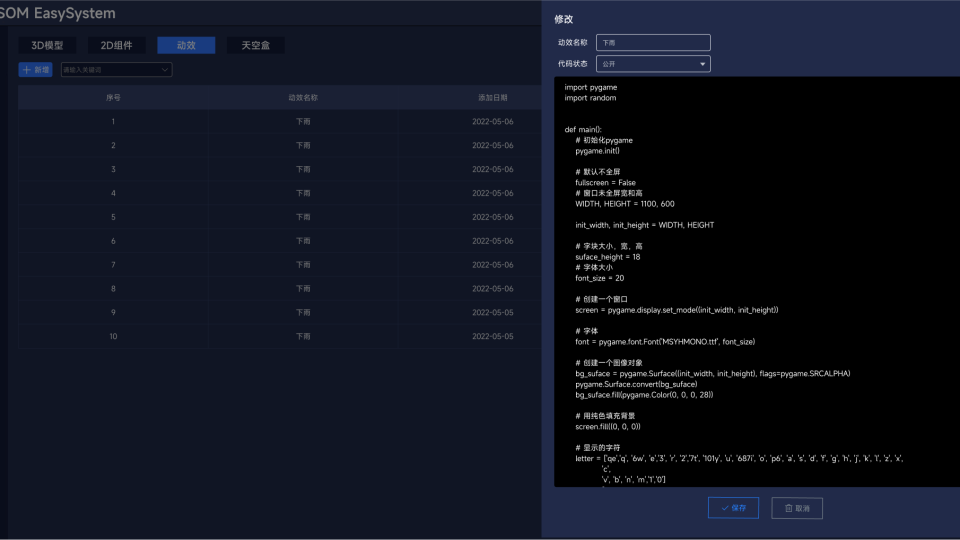Viewport: 960px width, 540px height.
Task: Switch to the 2D组件 tab
Action: pos(116,46)
